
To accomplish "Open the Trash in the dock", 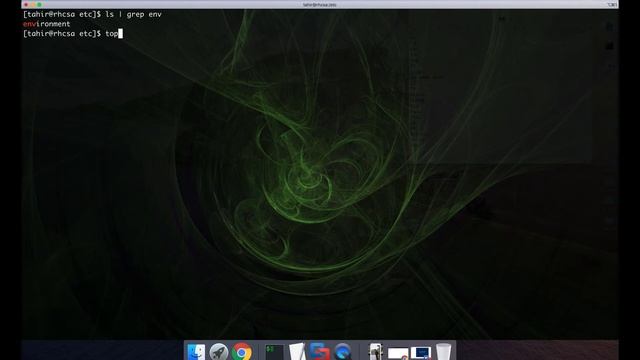I will coord(443,352).
